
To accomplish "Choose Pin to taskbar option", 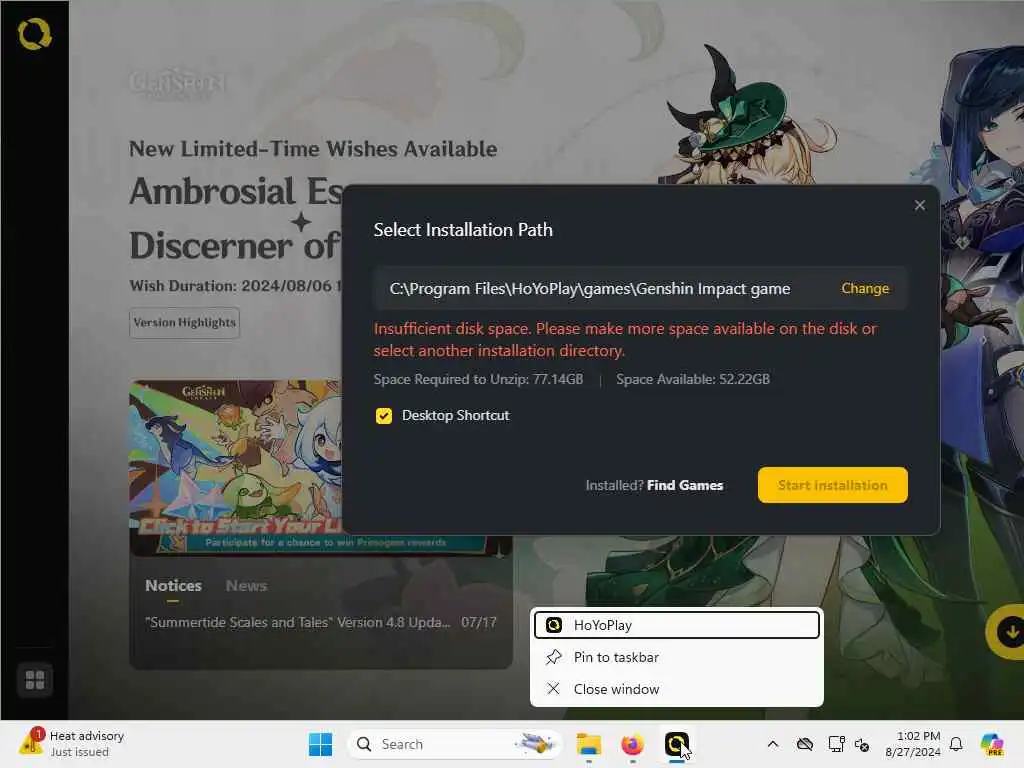I will click(677, 657).
